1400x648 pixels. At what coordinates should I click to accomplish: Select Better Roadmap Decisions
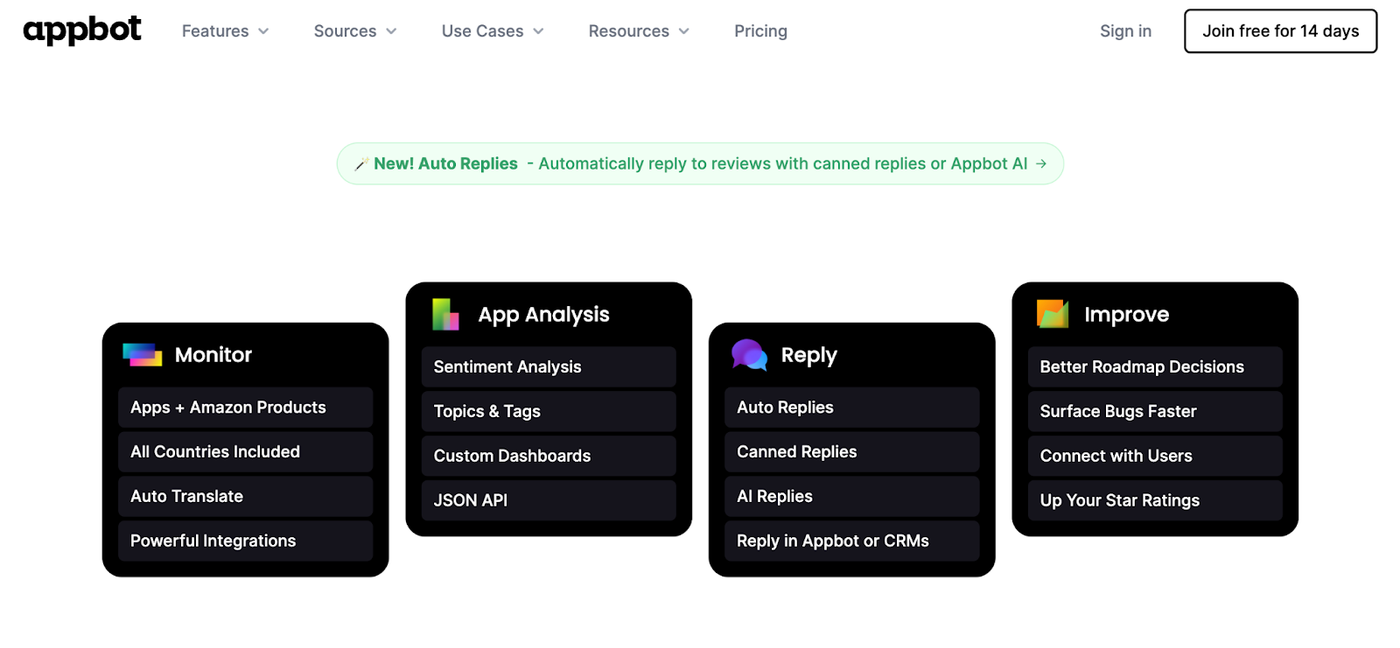[x=1155, y=367]
